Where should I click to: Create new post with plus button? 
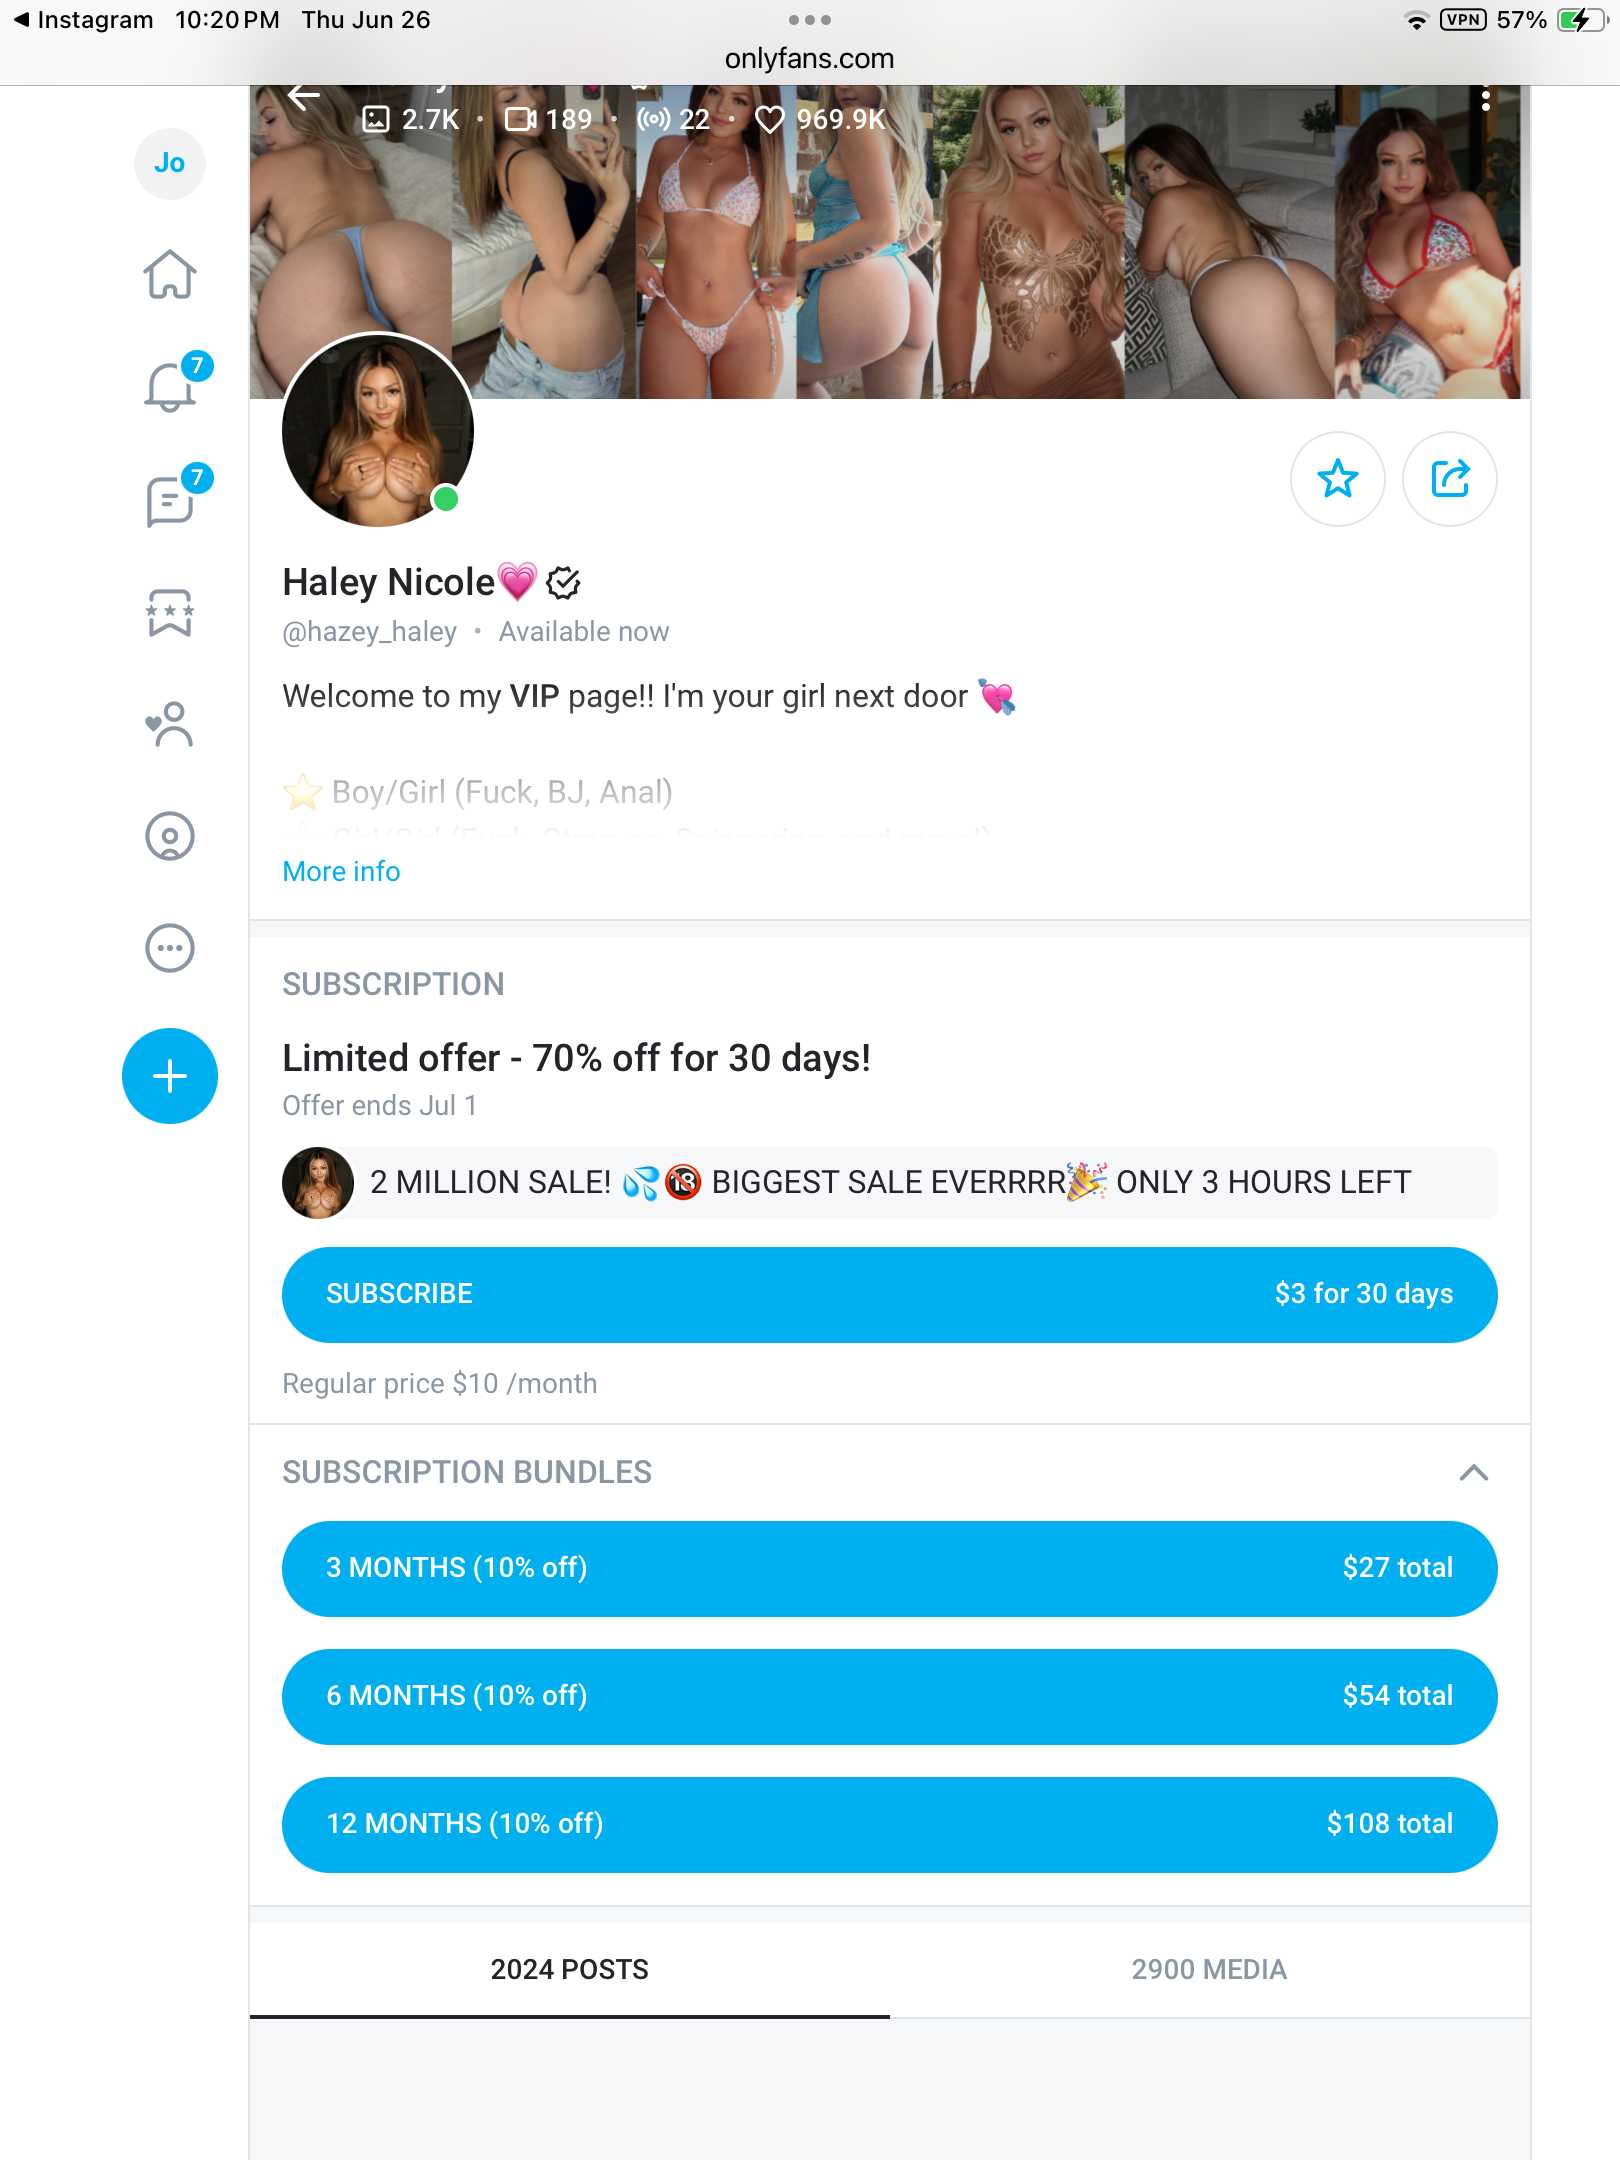pos(170,1076)
